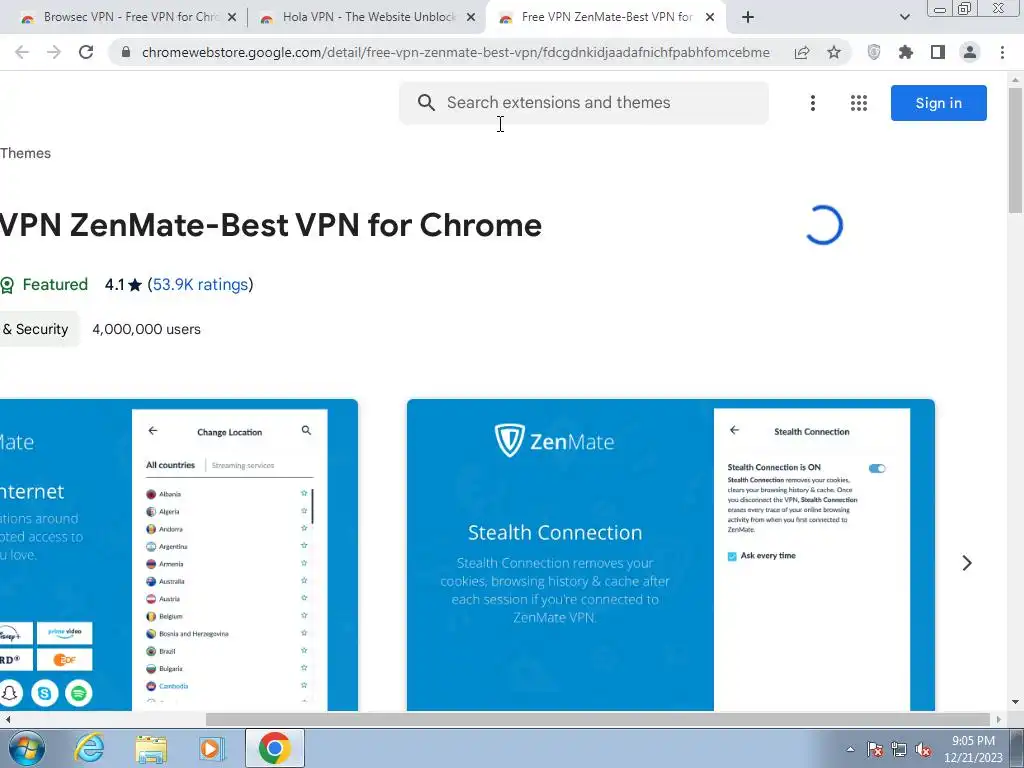Close the Browsec VPN tab
Screen dimensions: 1024x768
point(232,18)
